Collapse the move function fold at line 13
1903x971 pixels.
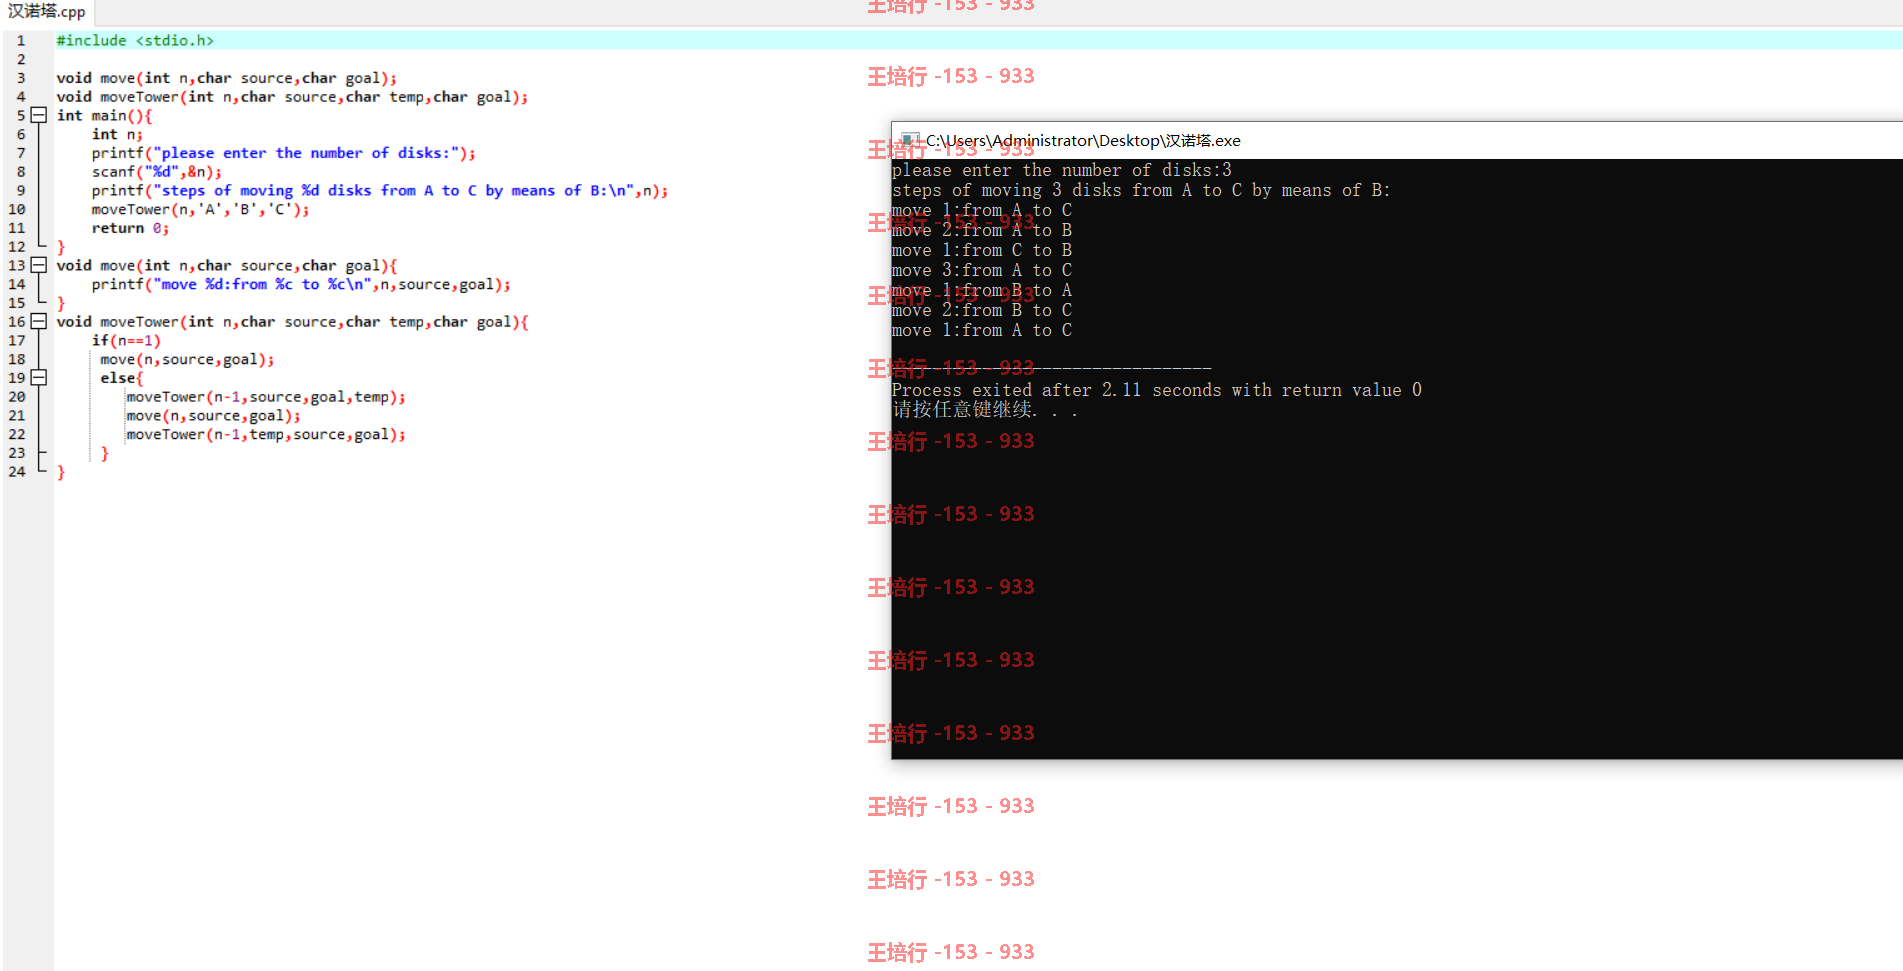coord(39,265)
